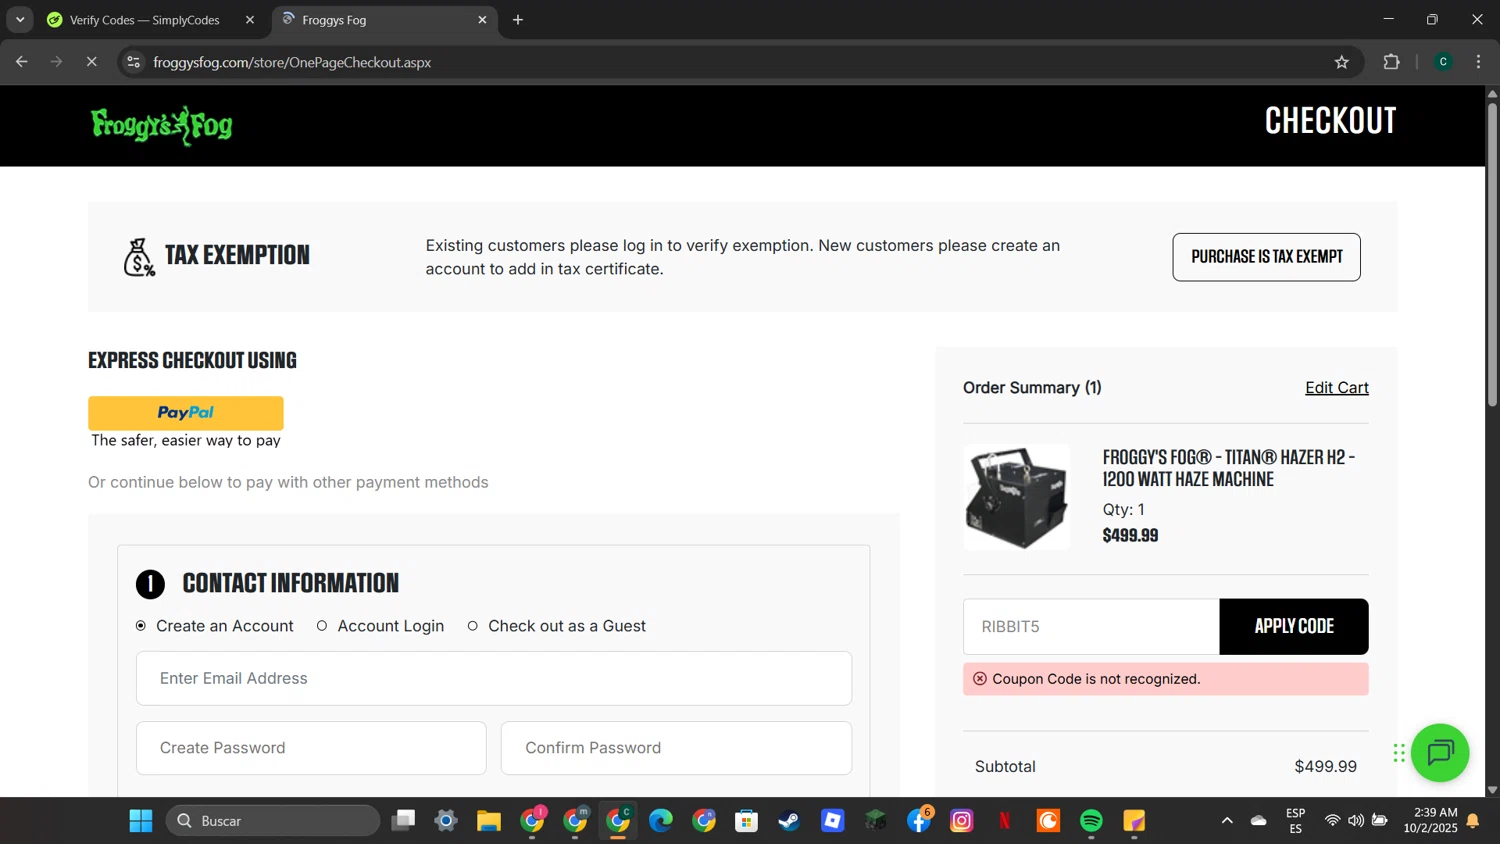
Task: Open the Chrome three-dot menu
Action: pos(1478,62)
